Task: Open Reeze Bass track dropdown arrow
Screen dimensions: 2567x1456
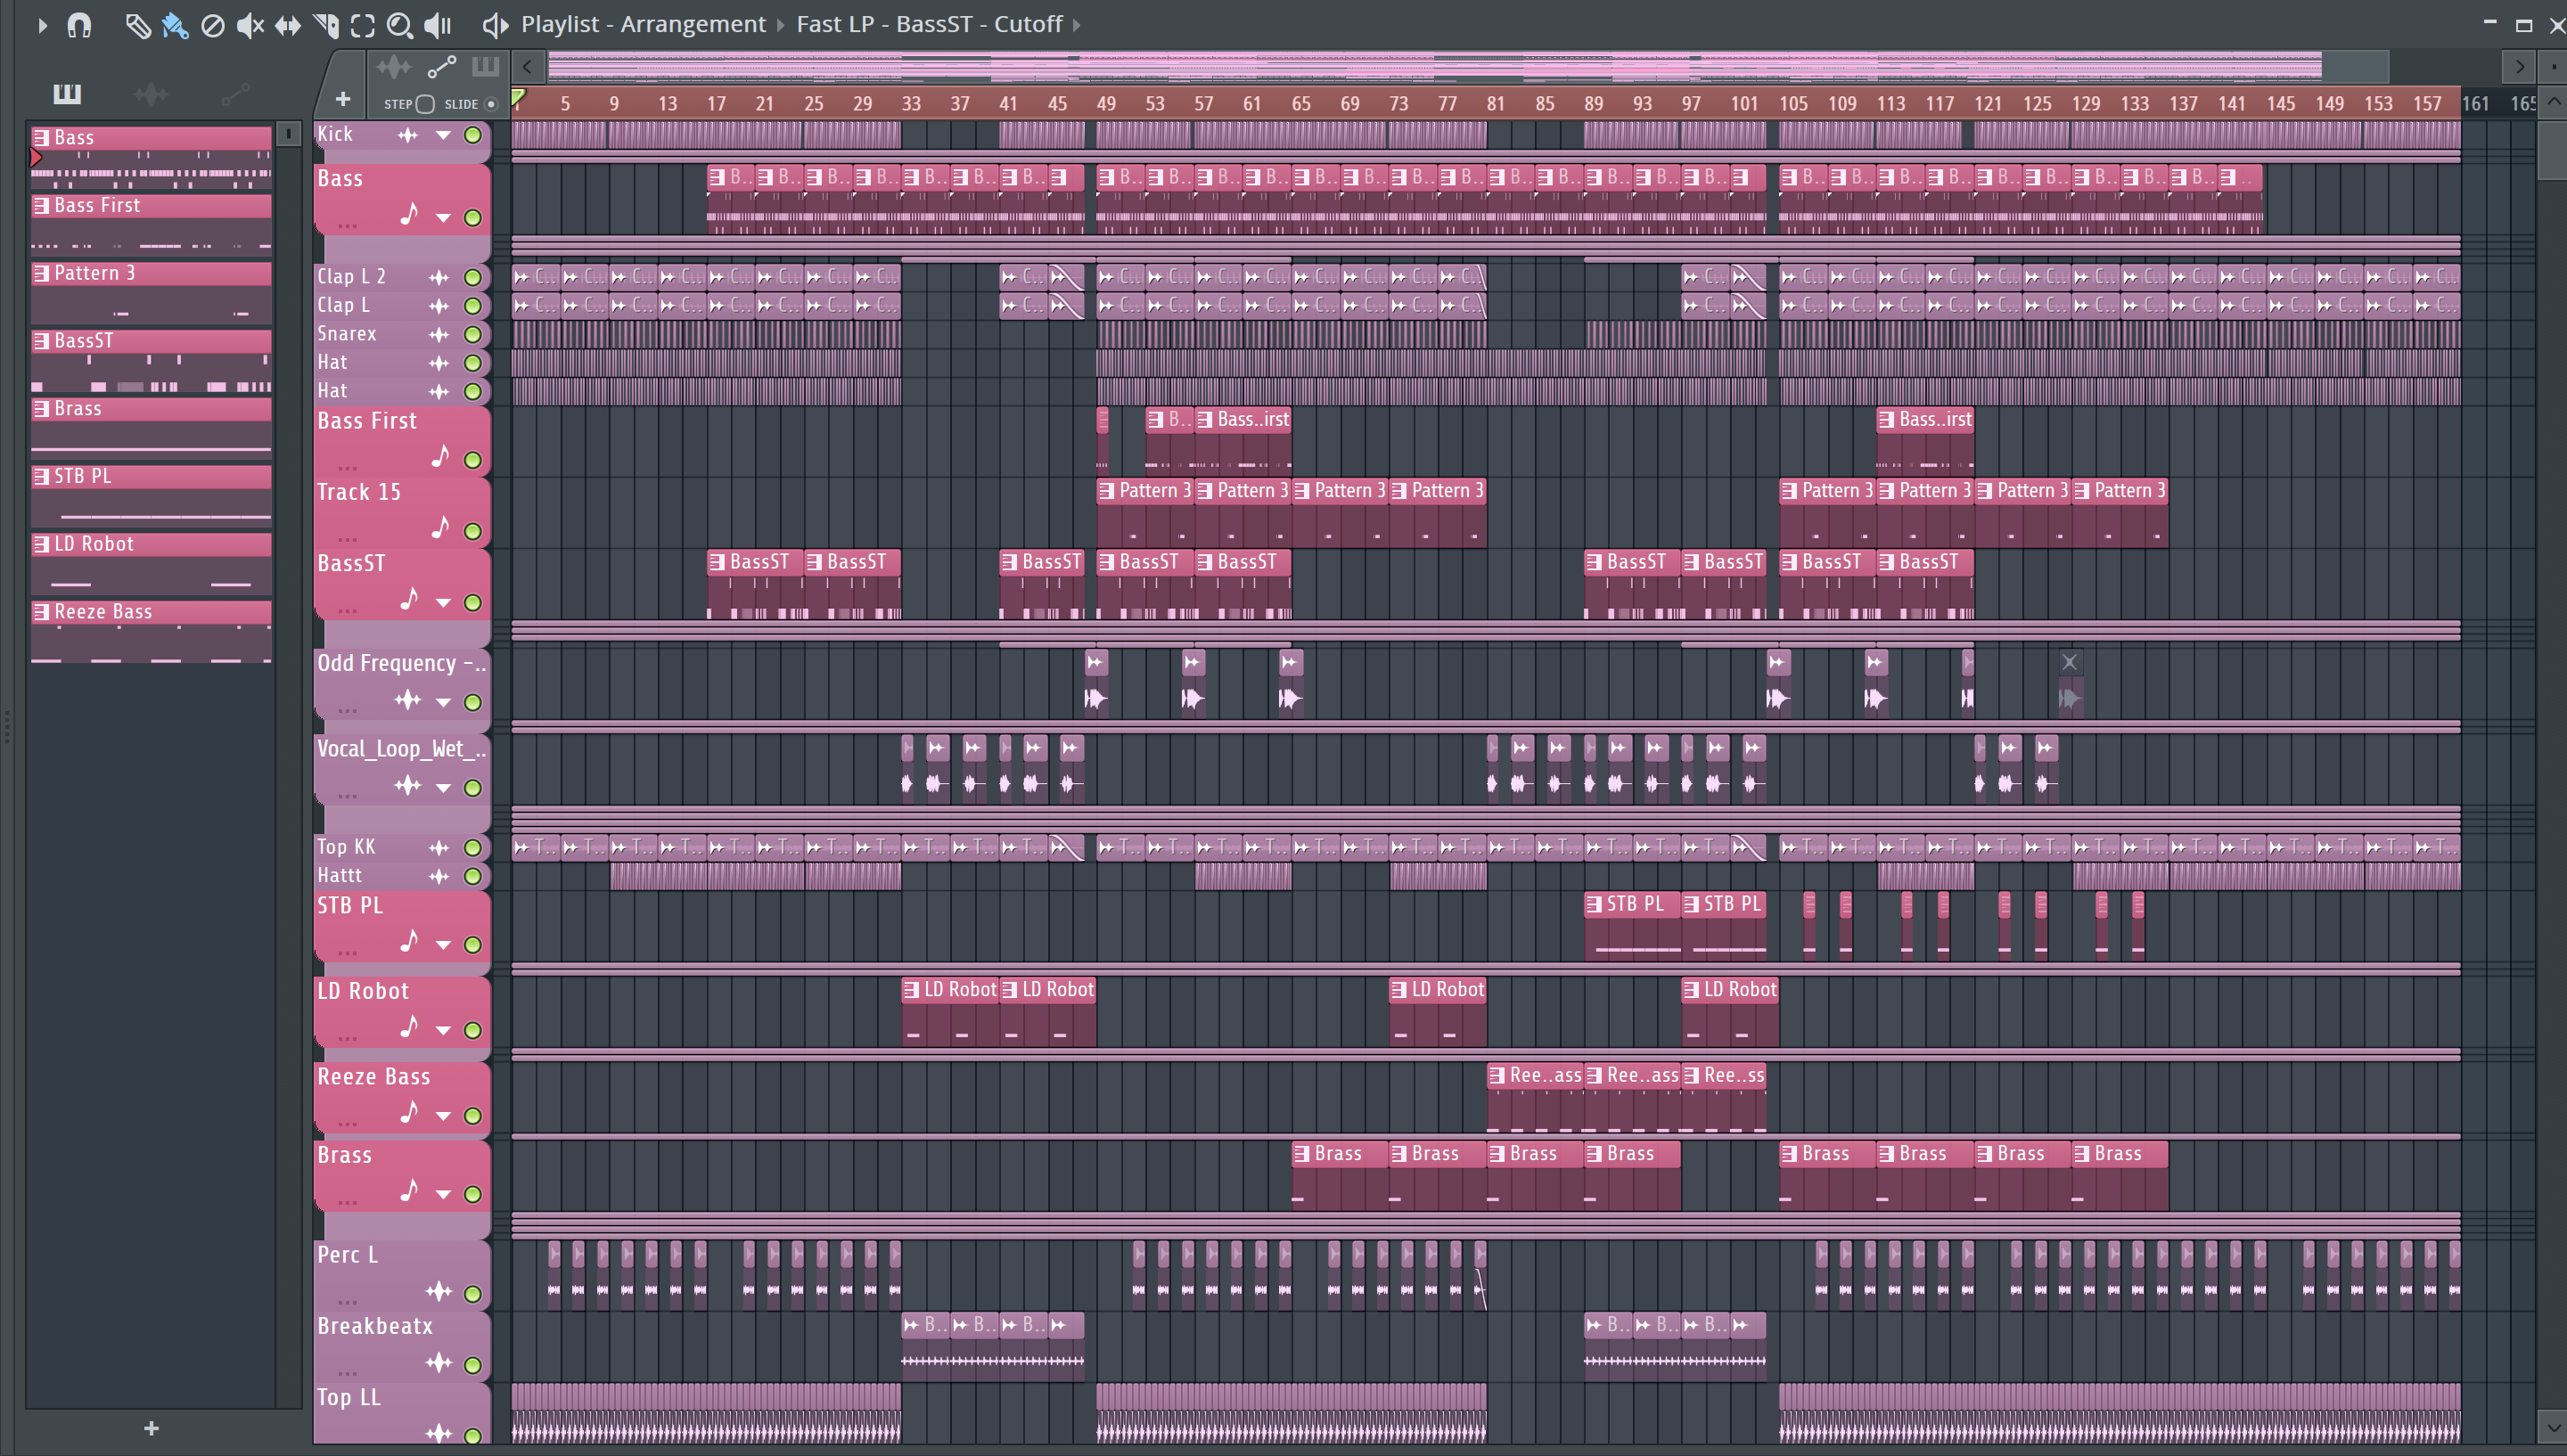Action: (x=443, y=1116)
